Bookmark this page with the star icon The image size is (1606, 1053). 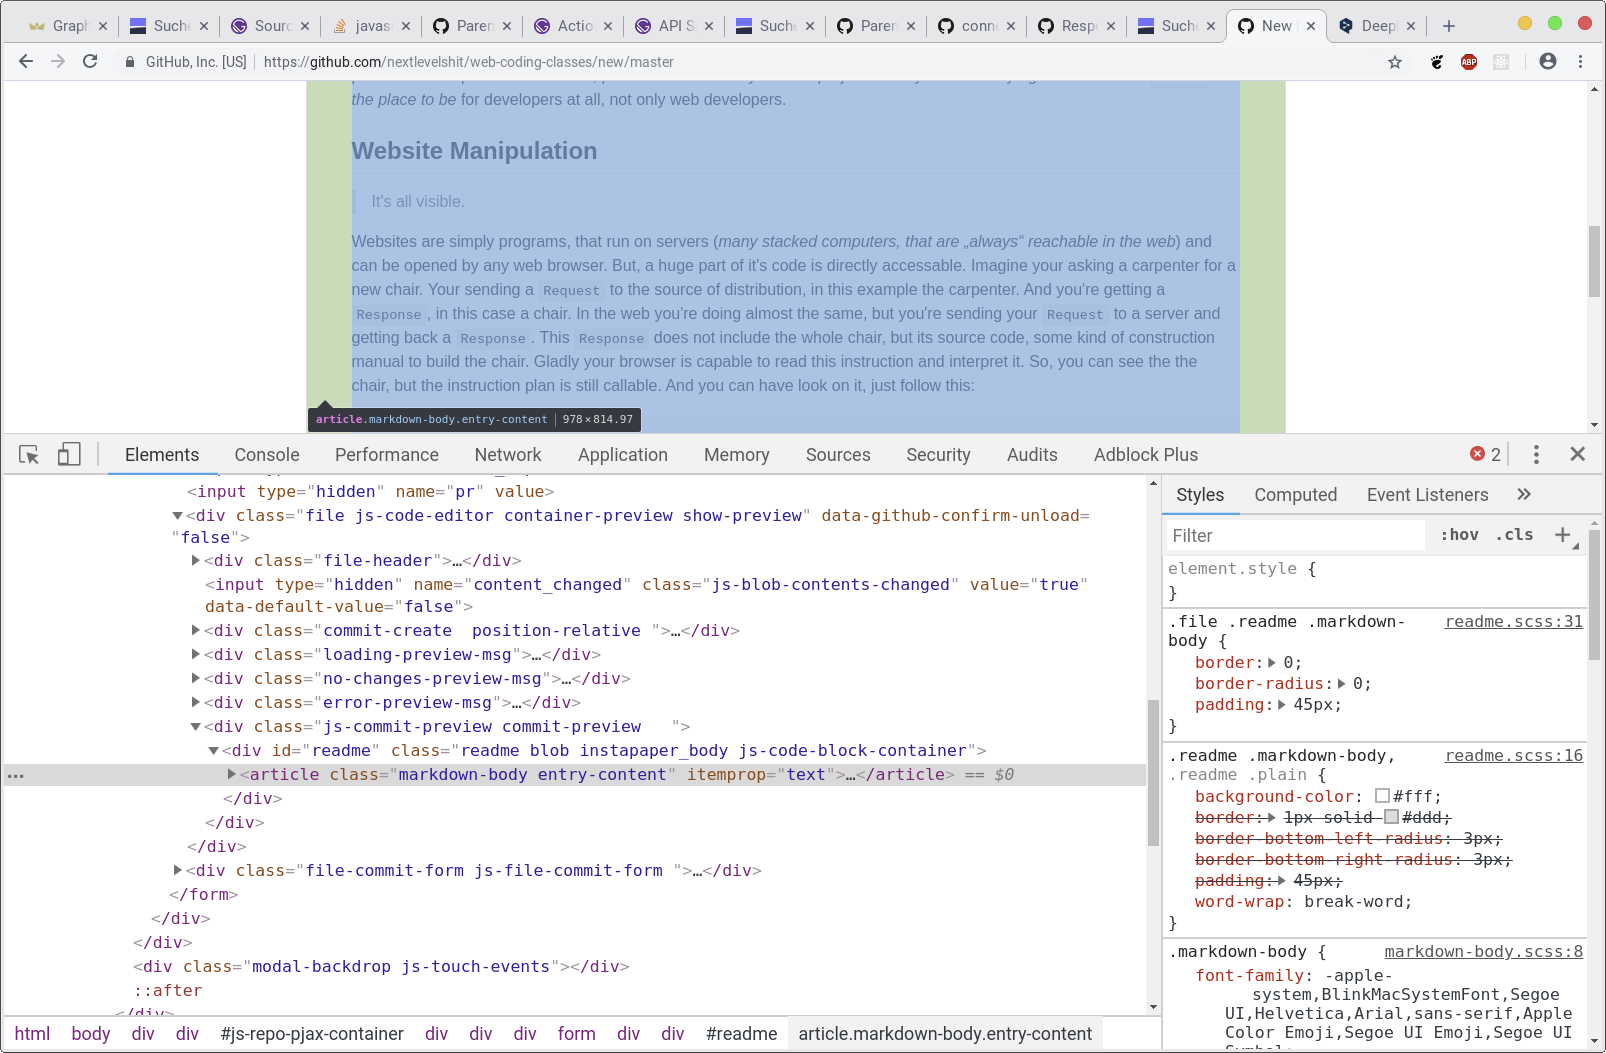(1395, 62)
